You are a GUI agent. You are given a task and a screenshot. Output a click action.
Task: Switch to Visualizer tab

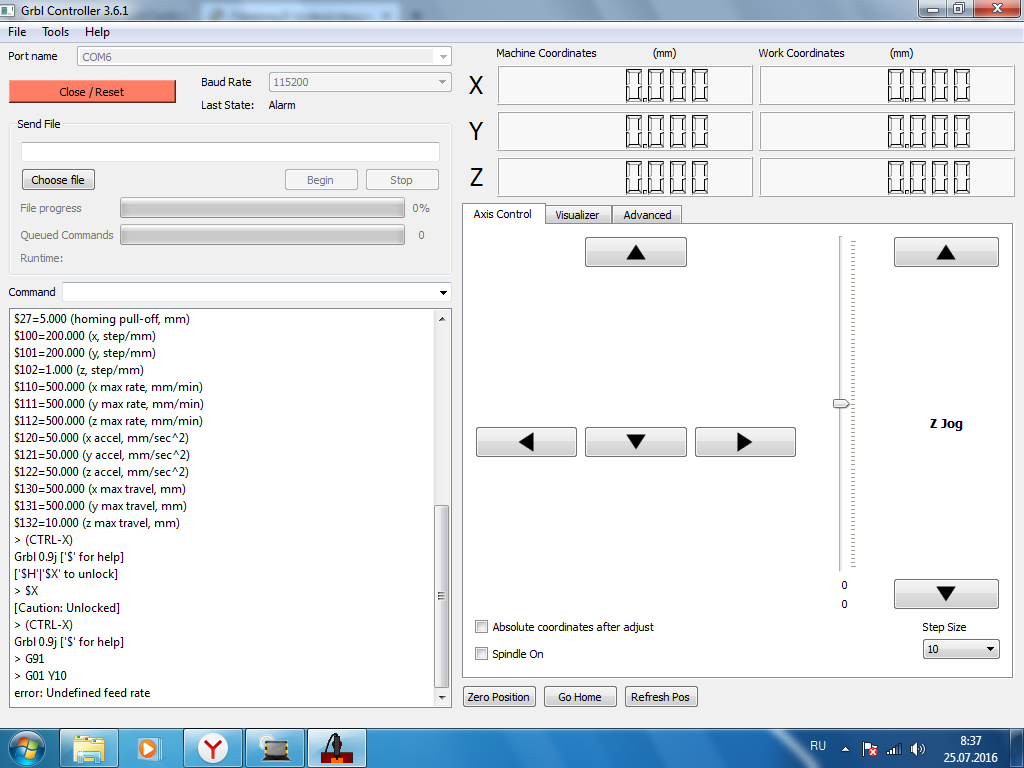click(577, 215)
